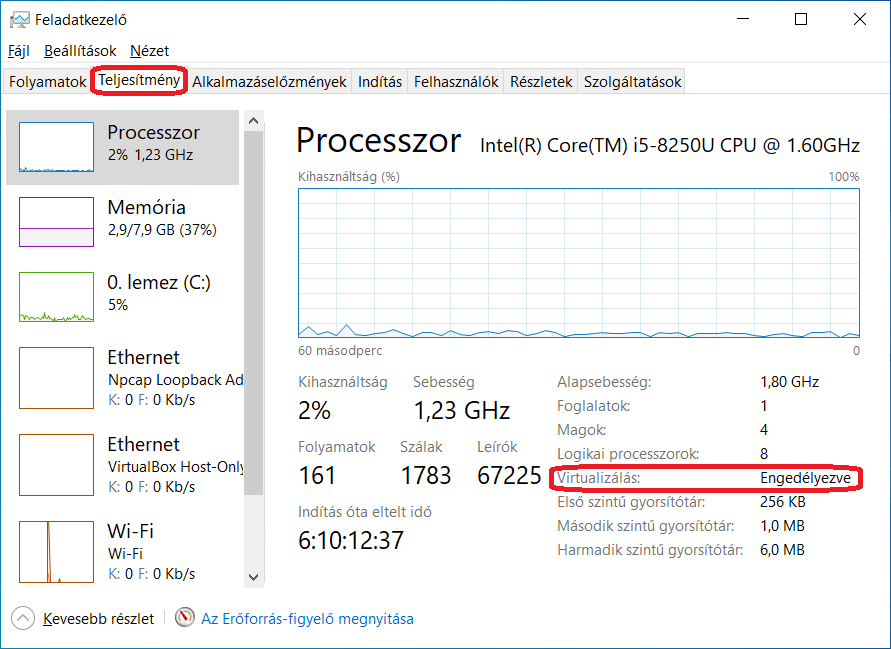The image size is (891, 649).
Task: Select the VirtualBox Host-Only Ethernet graph icon
Action: point(56,465)
